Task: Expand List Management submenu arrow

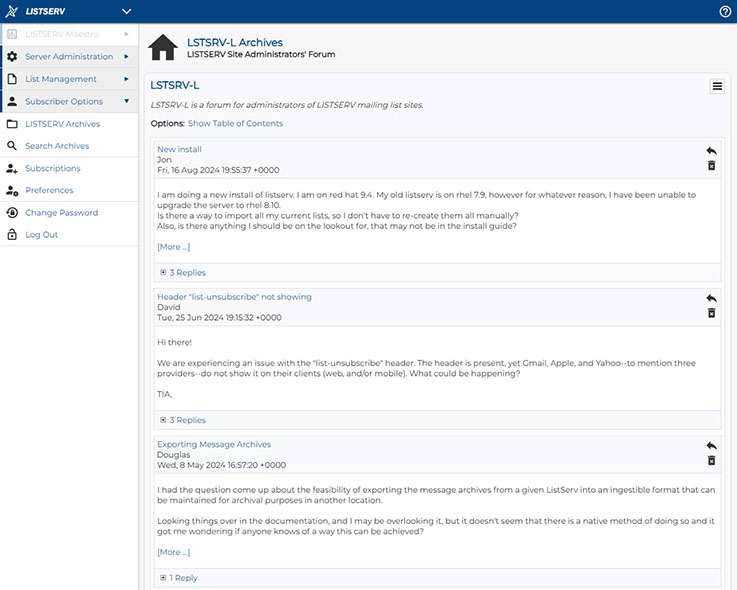Action: [x=126, y=79]
